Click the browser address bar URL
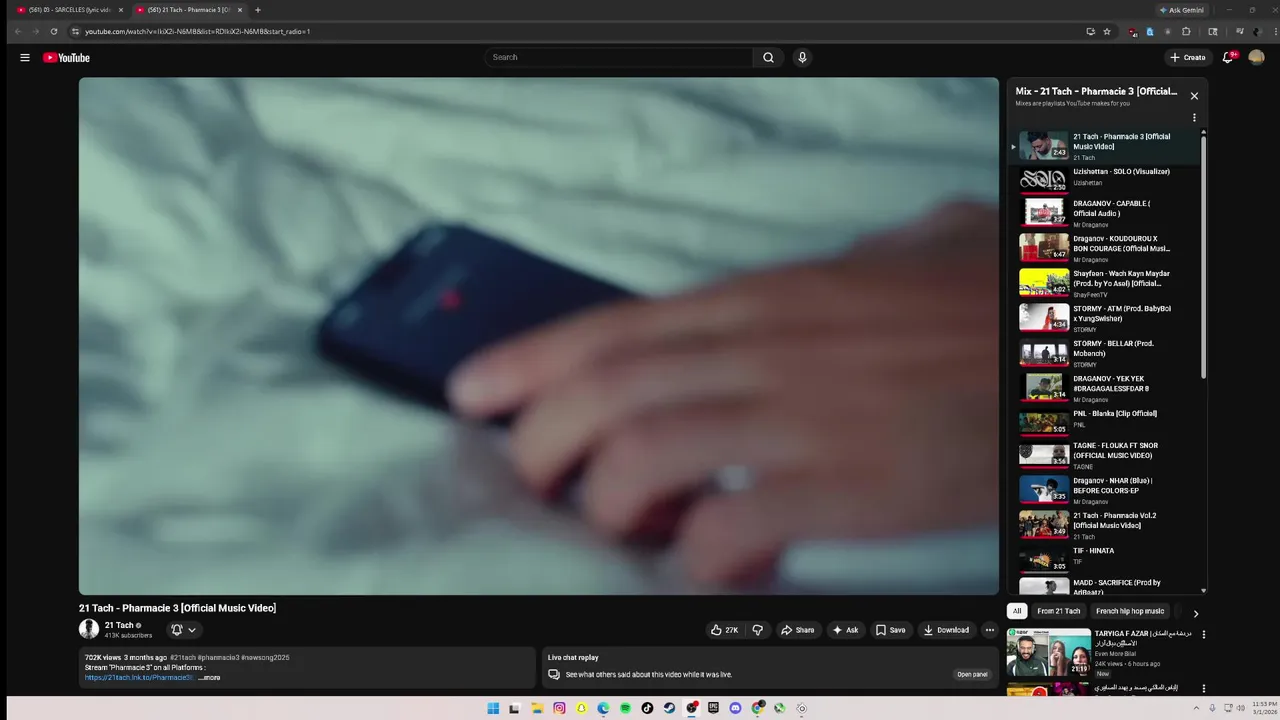 198,31
